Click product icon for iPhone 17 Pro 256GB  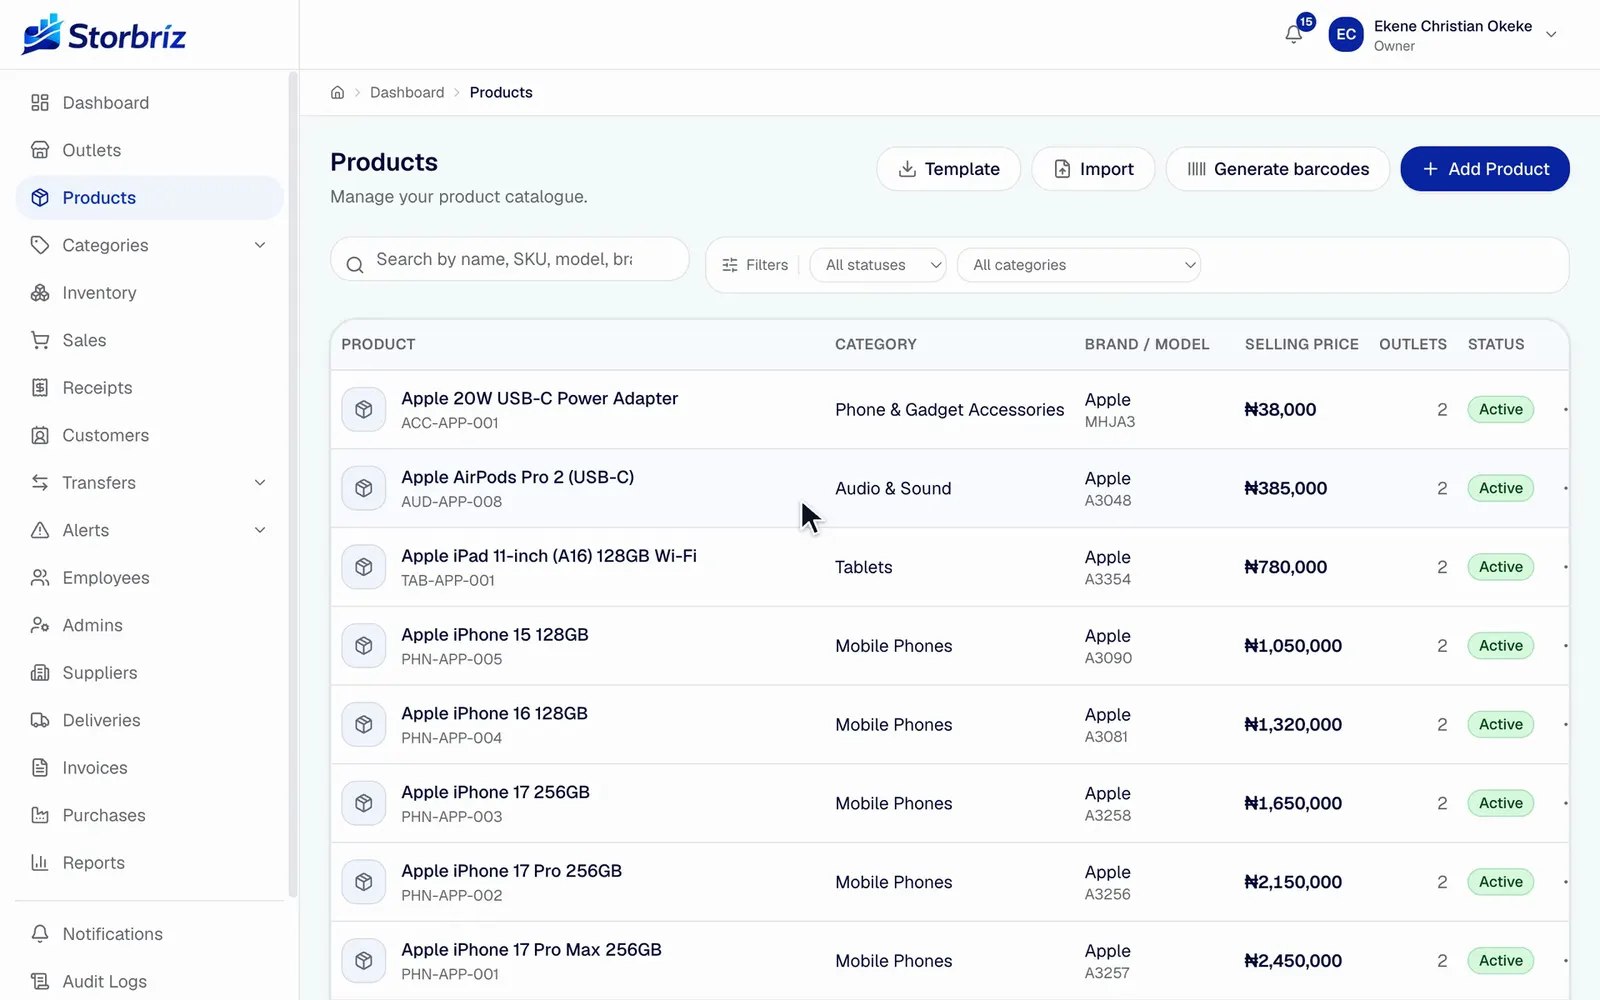click(x=364, y=882)
